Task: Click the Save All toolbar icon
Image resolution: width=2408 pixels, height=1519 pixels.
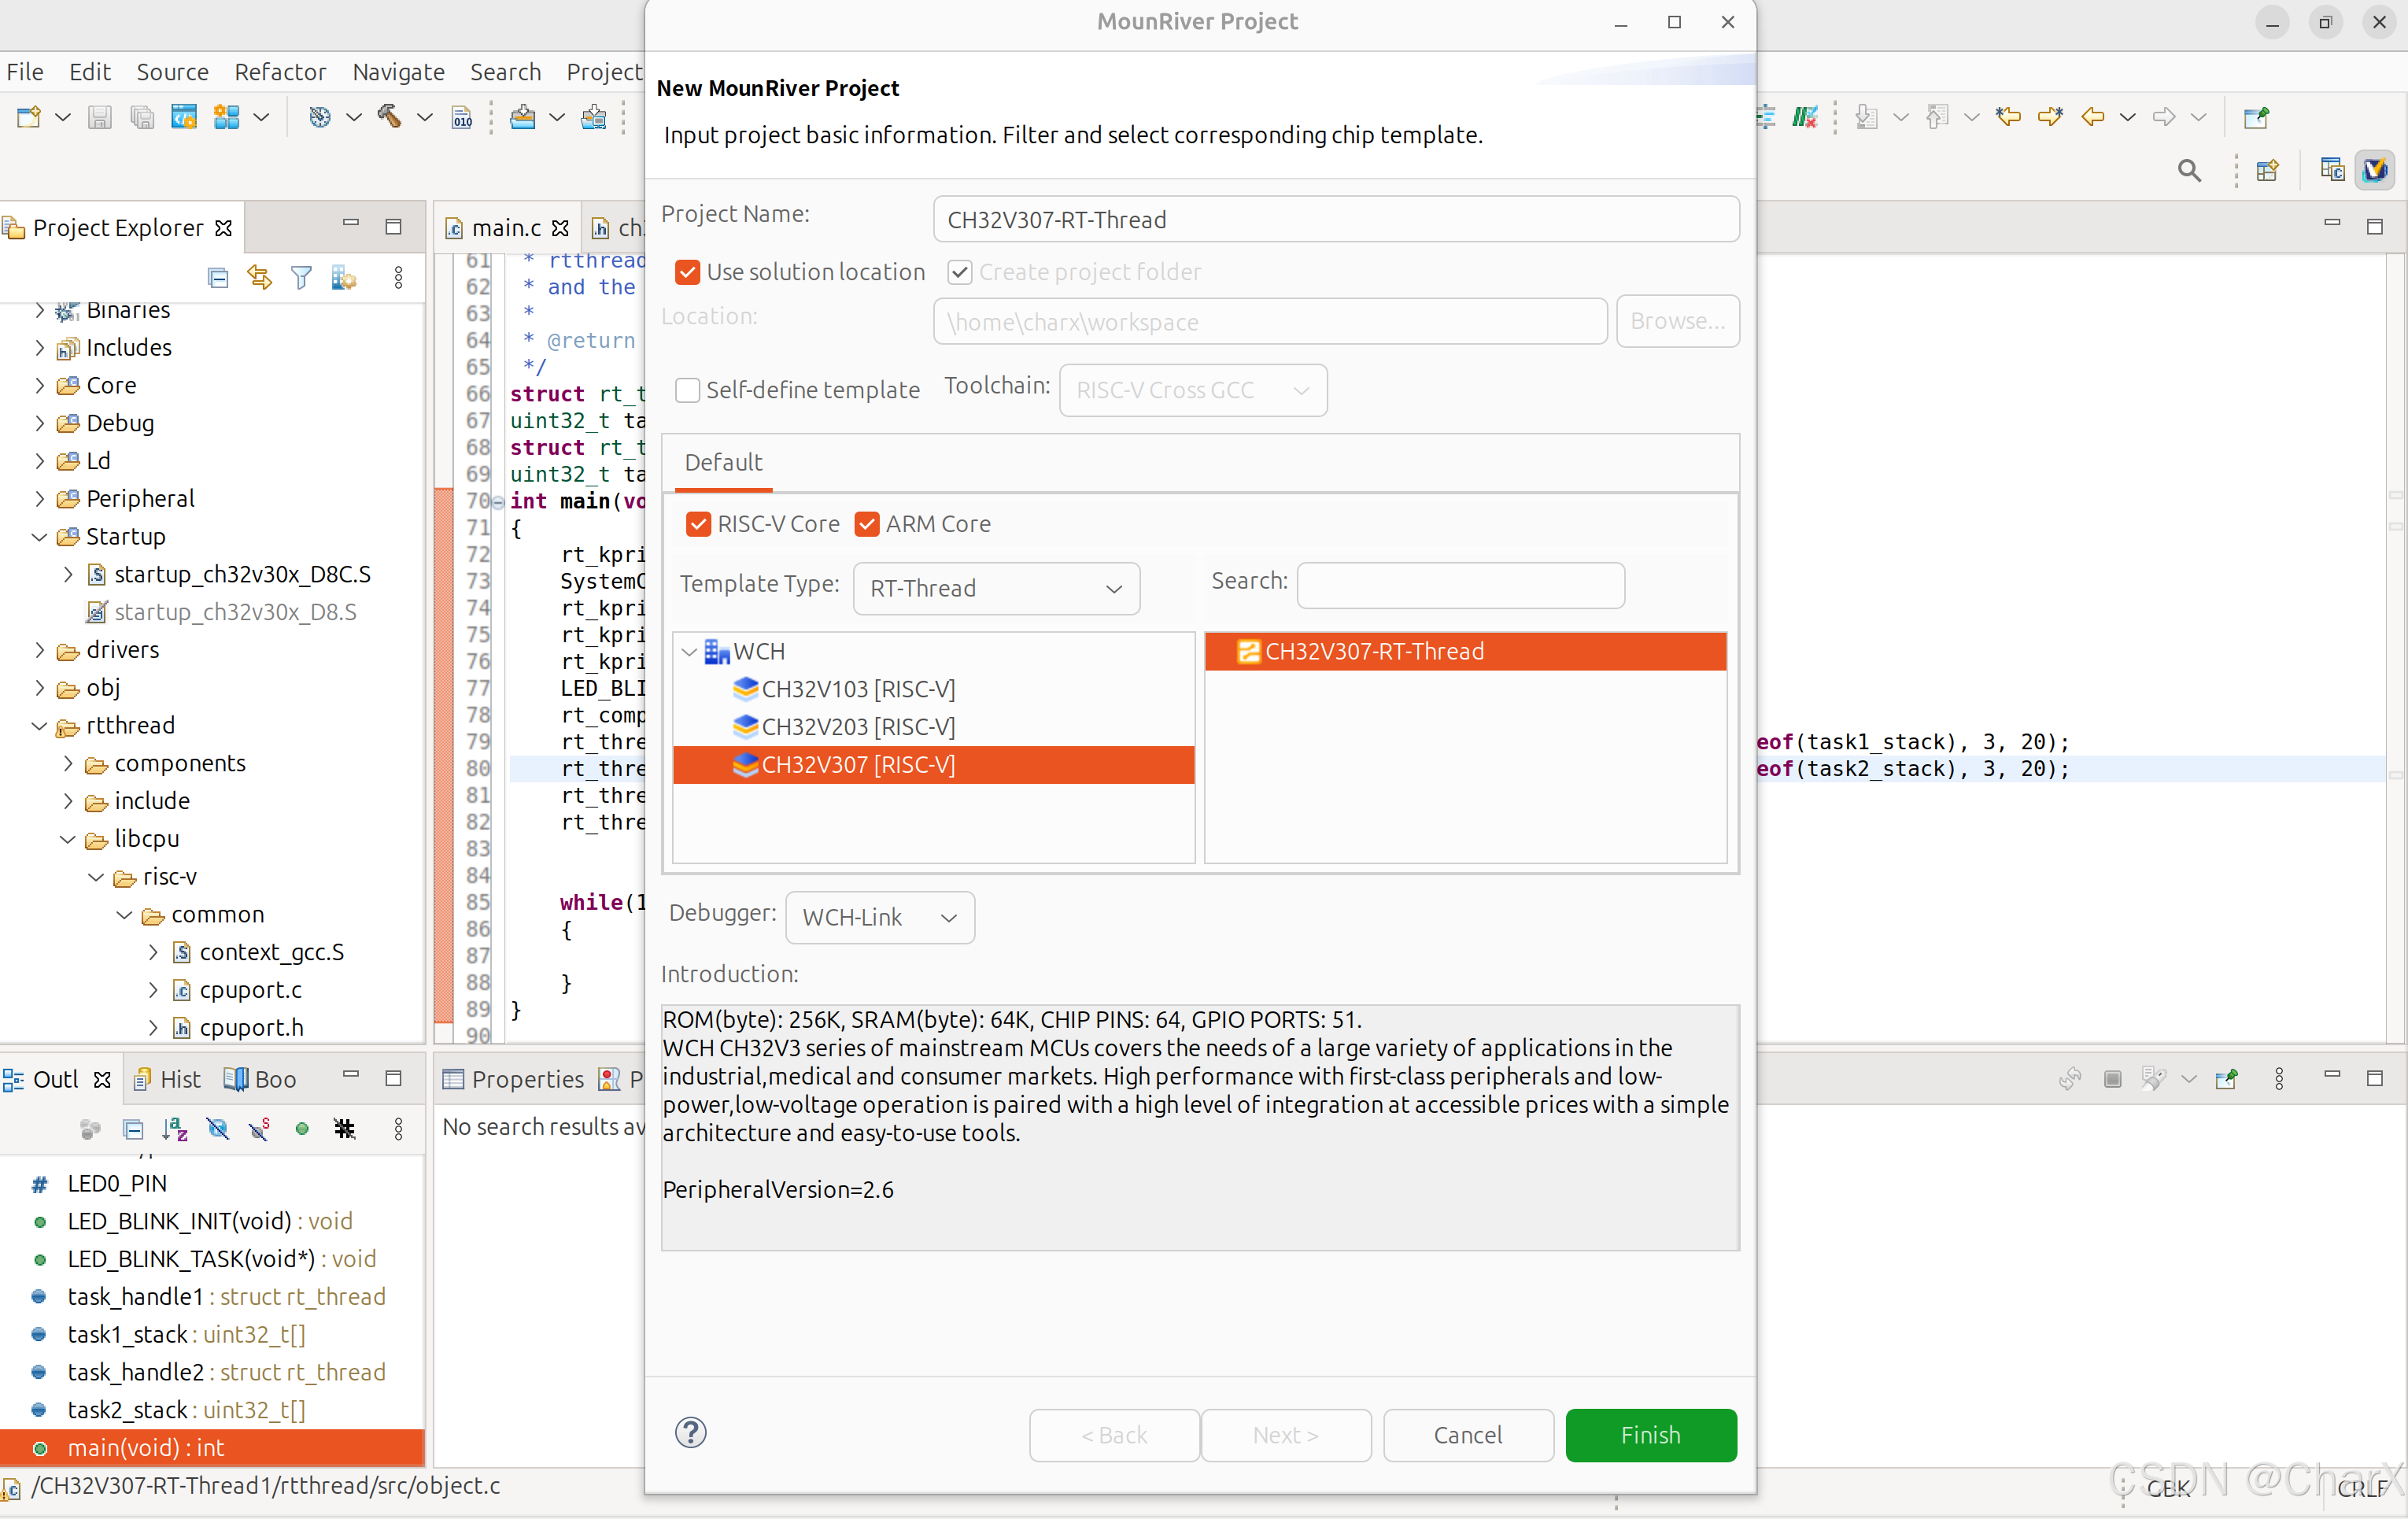Action: click(141, 117)
